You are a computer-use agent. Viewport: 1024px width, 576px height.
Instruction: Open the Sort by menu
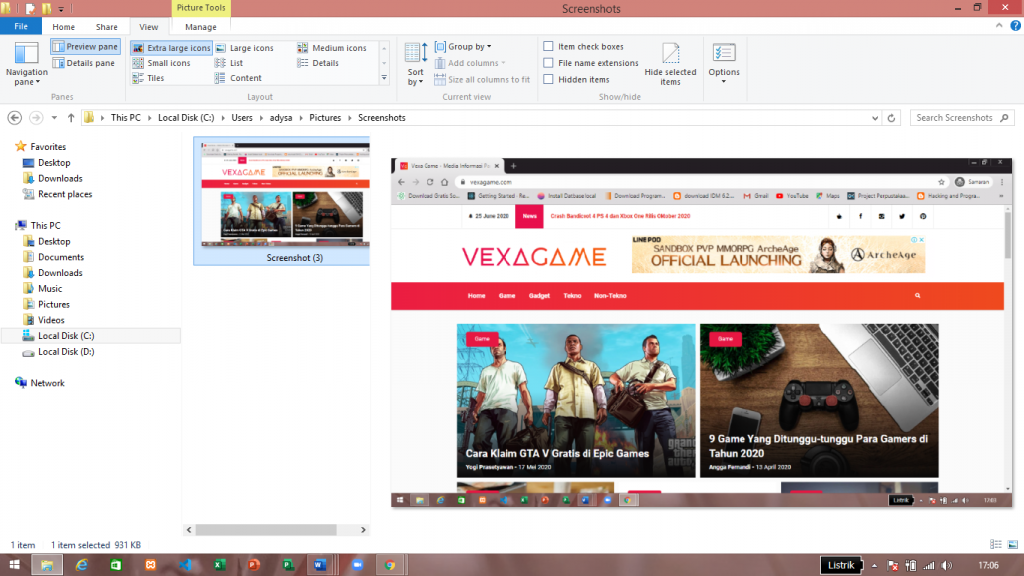[416, 64]
